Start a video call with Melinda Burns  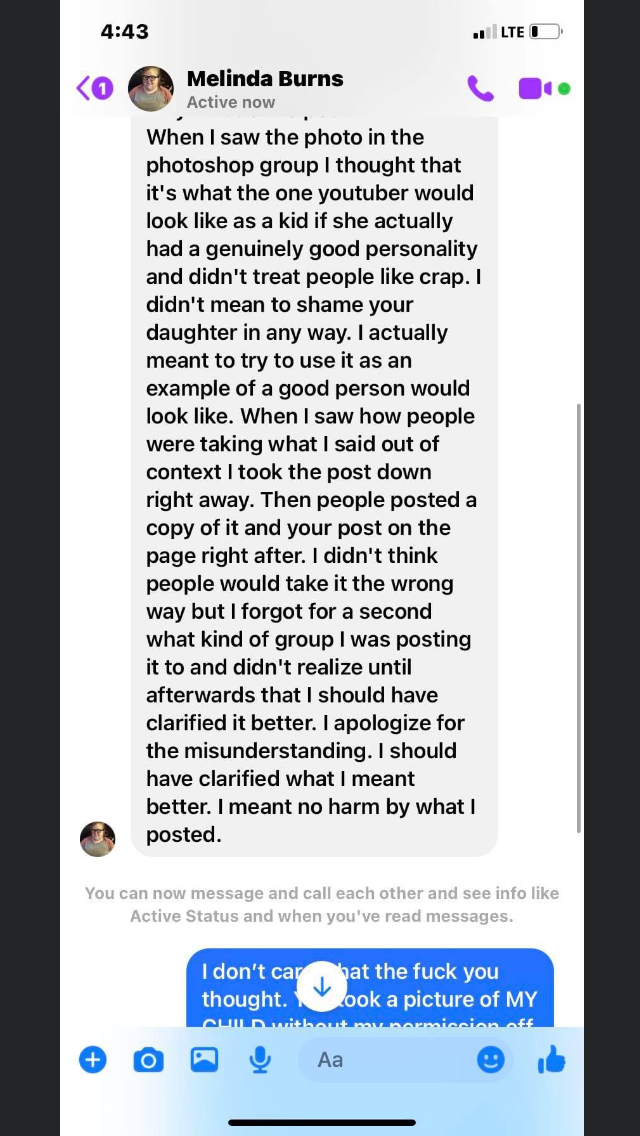point(535,88)
